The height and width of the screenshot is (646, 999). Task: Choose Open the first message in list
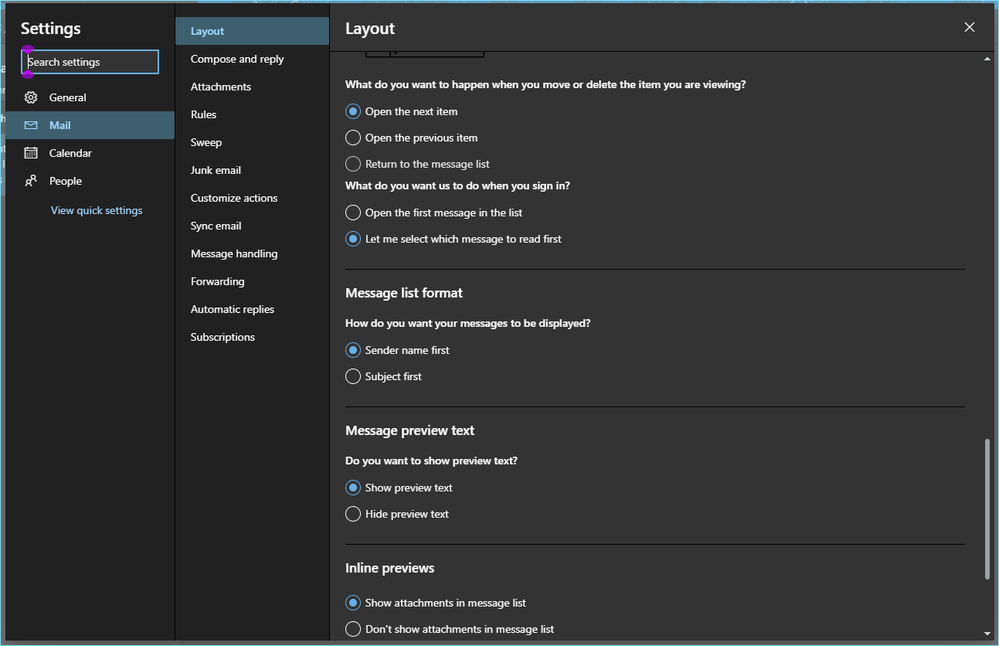coord(353,213)
